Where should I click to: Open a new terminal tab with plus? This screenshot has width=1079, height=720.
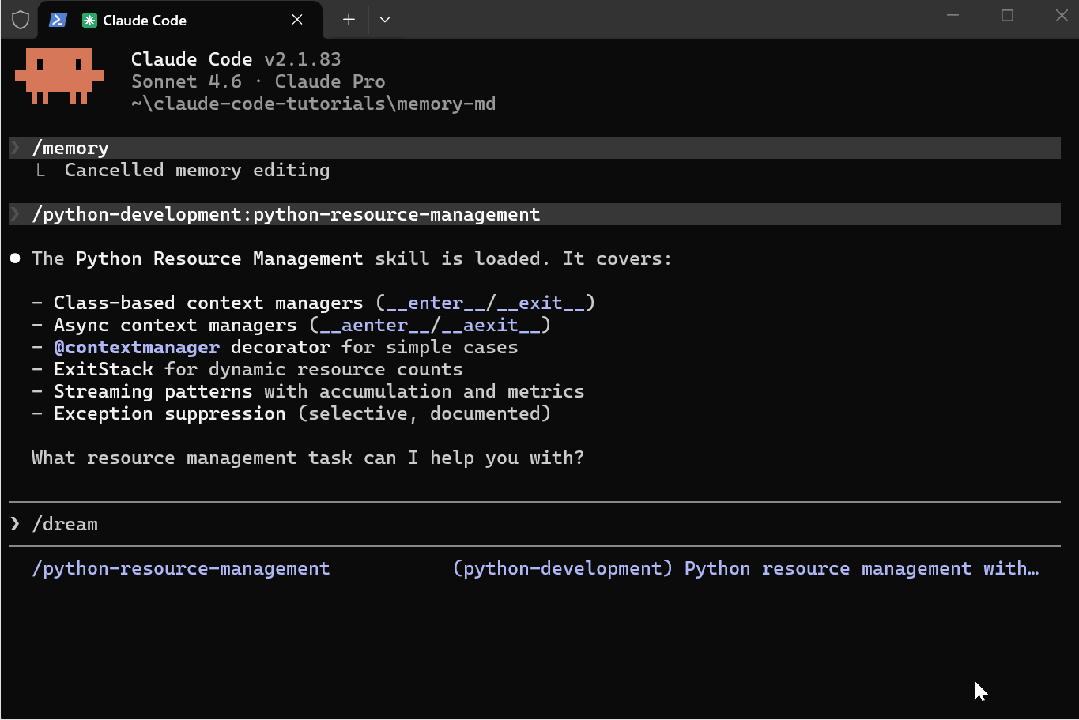(348, 20)
